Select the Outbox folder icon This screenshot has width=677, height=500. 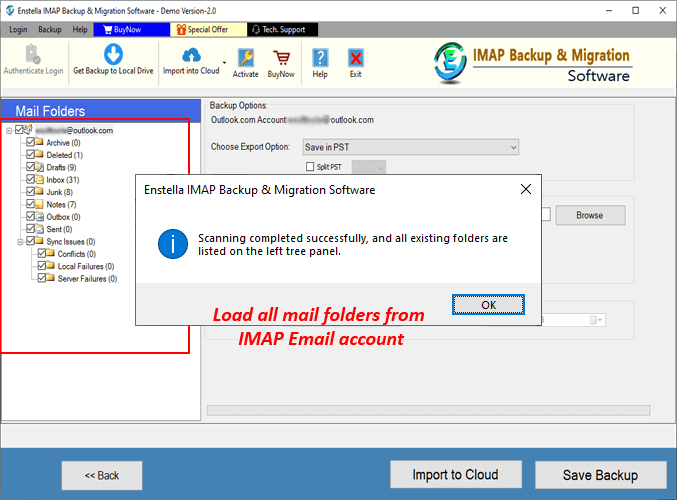click(39, 216)
